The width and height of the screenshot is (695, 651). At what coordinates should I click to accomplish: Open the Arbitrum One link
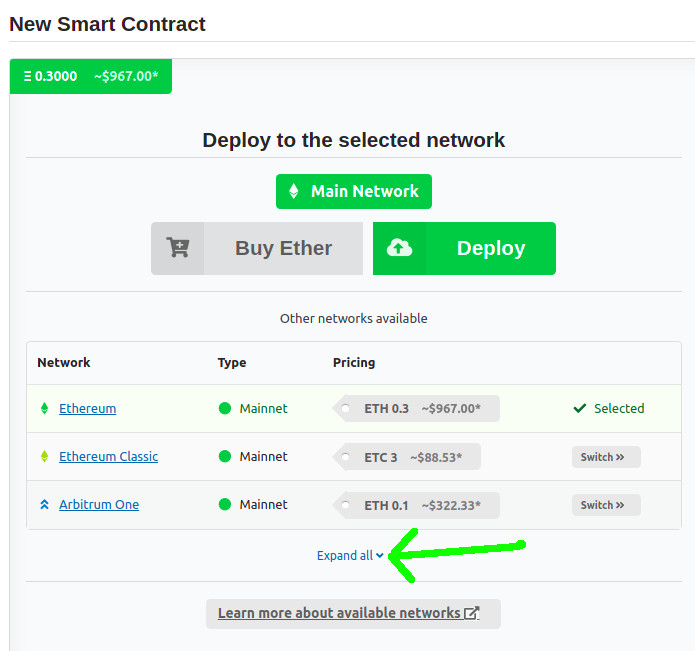tap(99, 504)
